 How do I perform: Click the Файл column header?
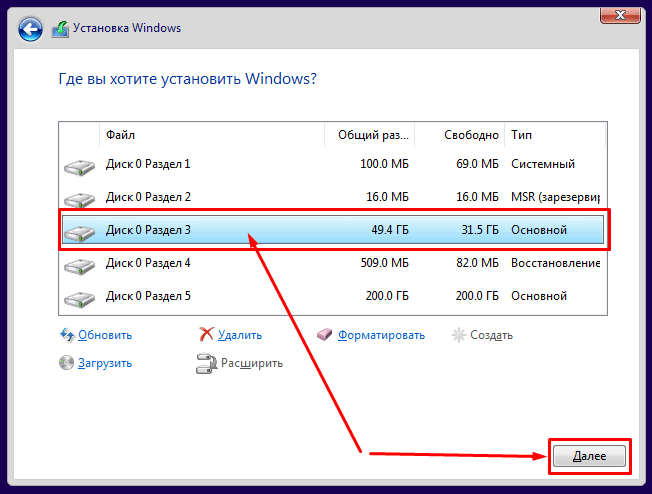tap(212, 135)
